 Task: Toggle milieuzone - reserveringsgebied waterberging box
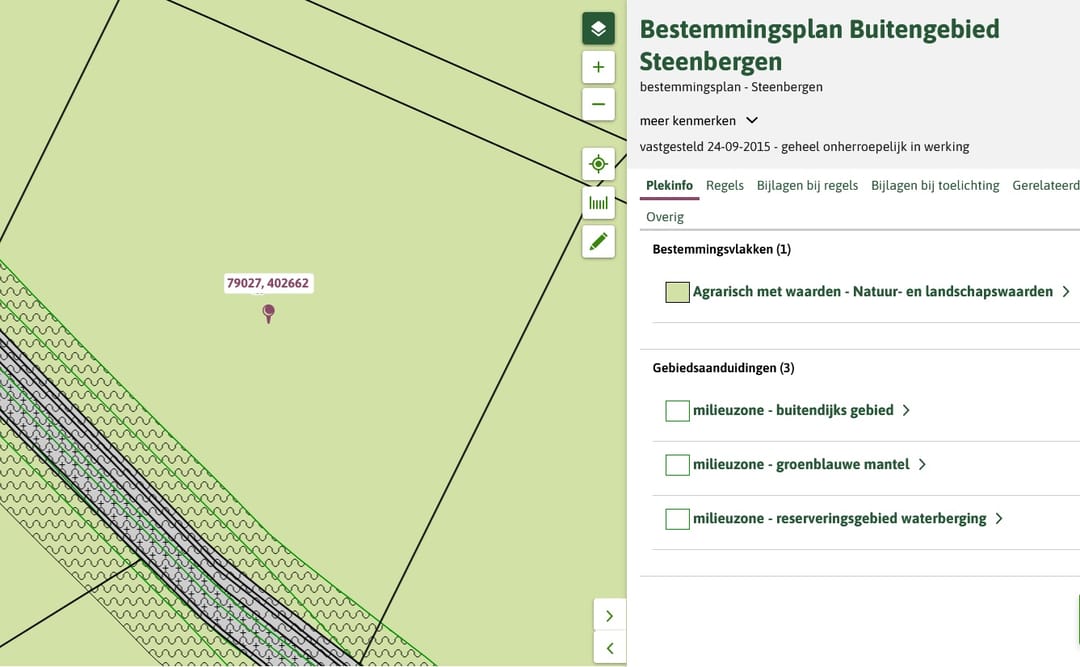677,519
